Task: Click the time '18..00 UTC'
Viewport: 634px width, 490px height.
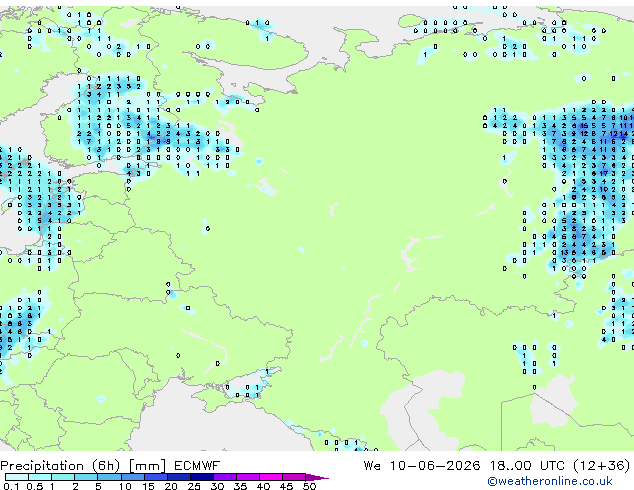Action: [527, 466]
